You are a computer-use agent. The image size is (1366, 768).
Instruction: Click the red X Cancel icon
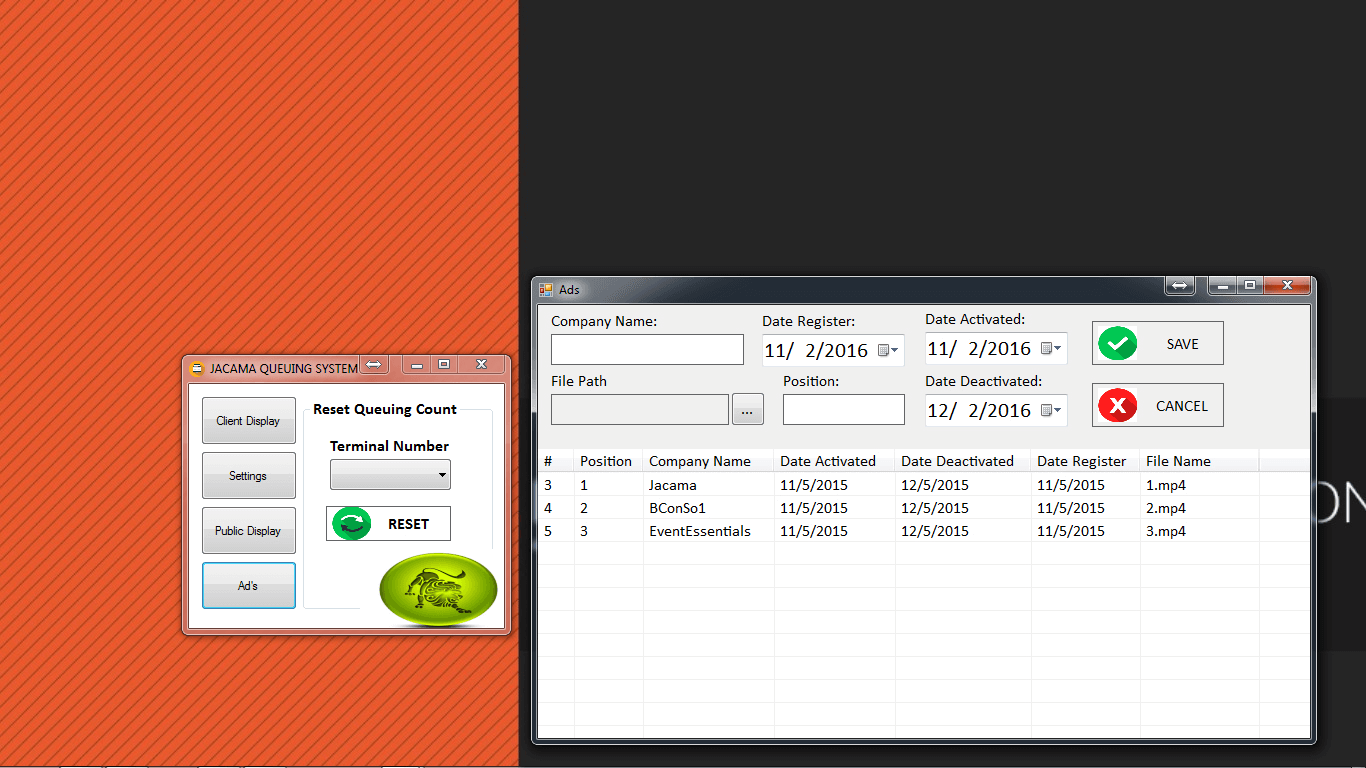click(1117, 406)
